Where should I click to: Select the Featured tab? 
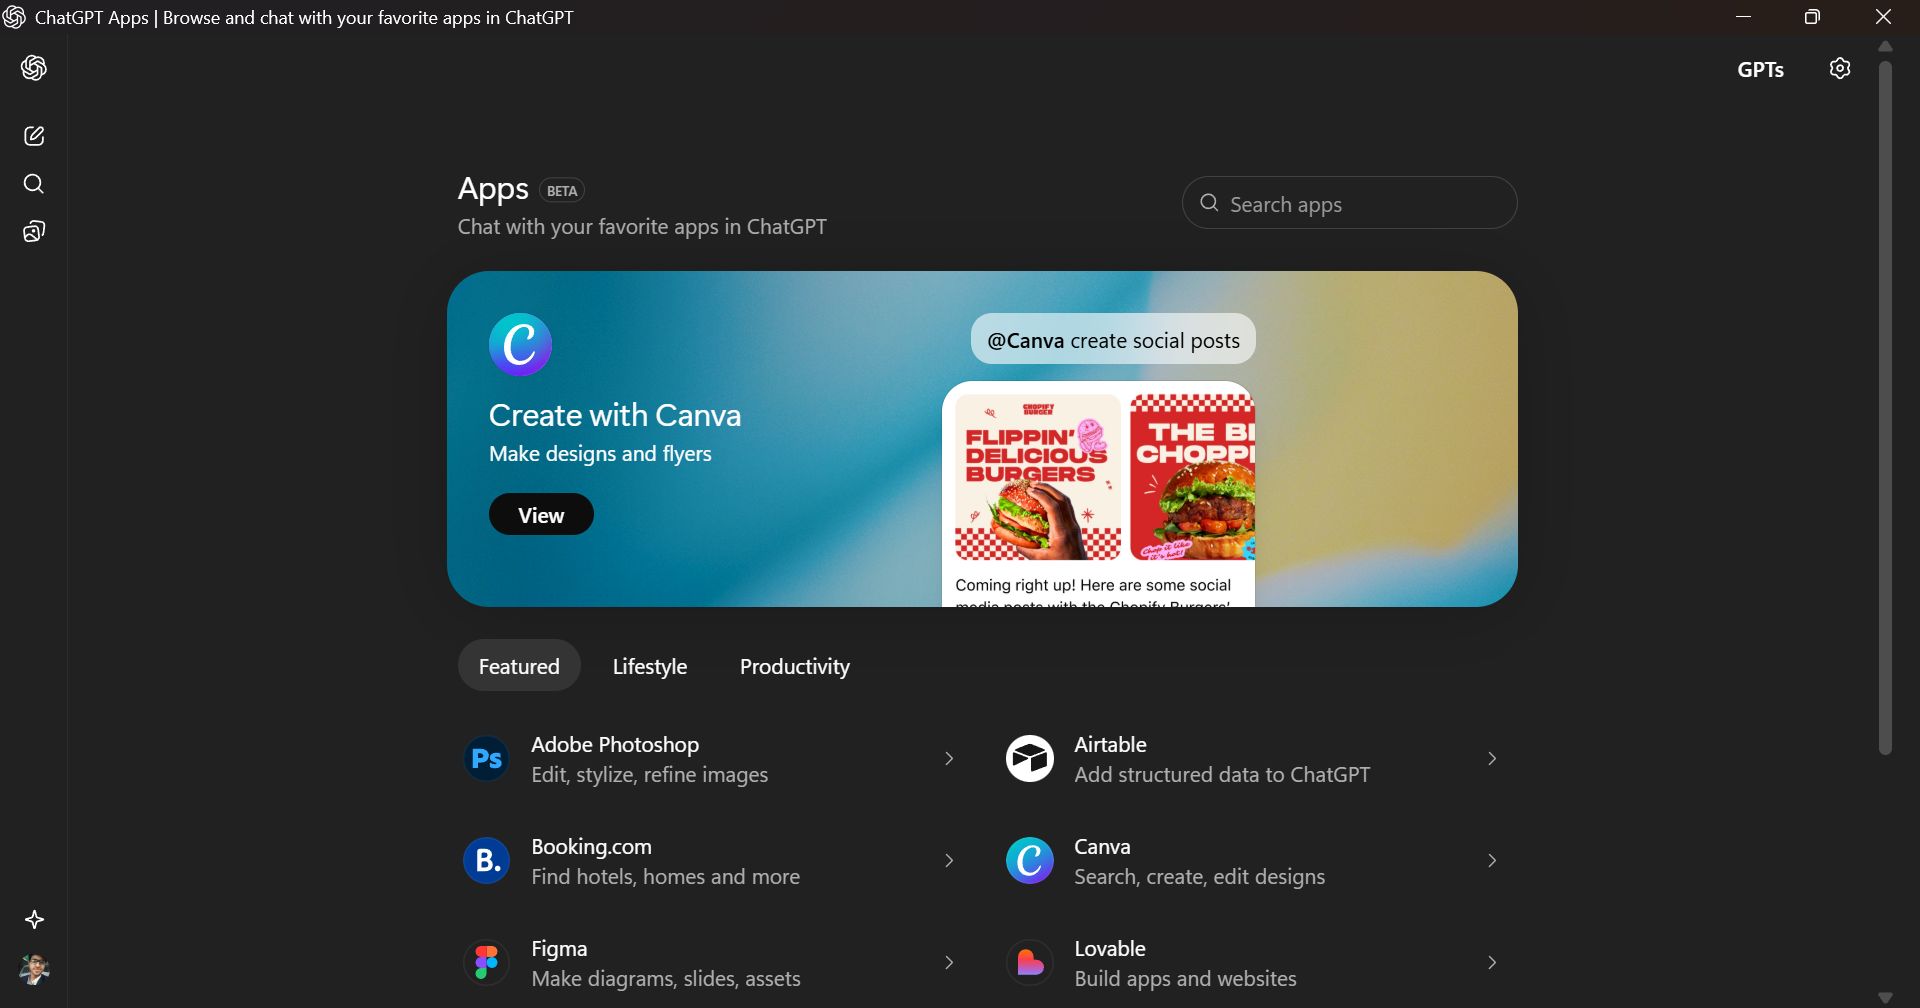click(x=519, y=666)
